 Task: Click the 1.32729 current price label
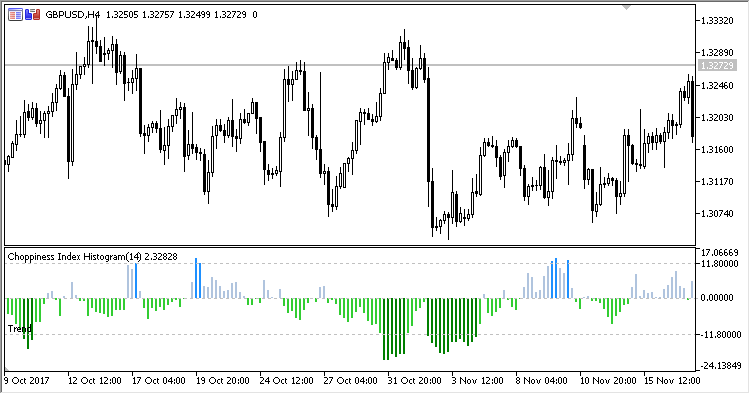pyautogui.click(x=716, y=66)
